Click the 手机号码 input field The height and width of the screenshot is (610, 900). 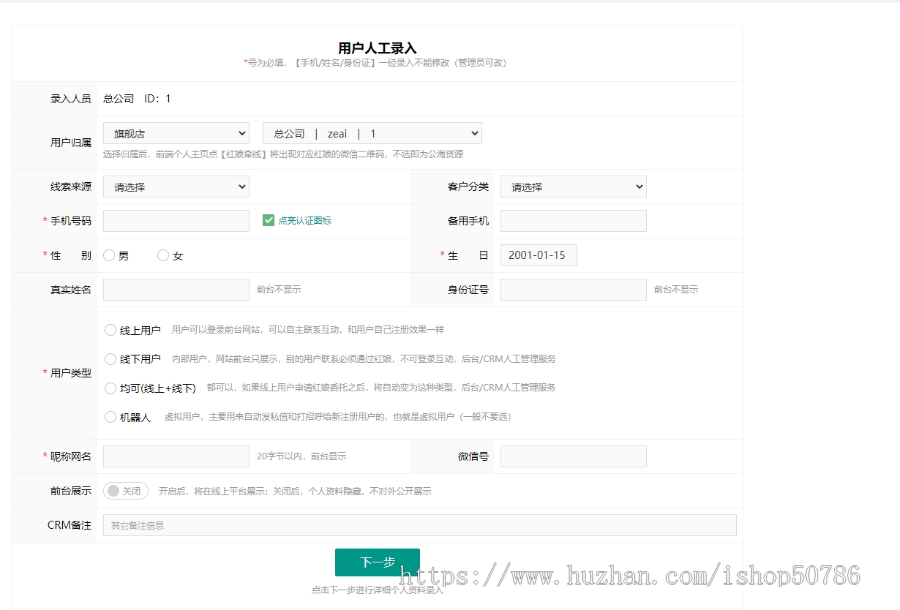(176, 221)
